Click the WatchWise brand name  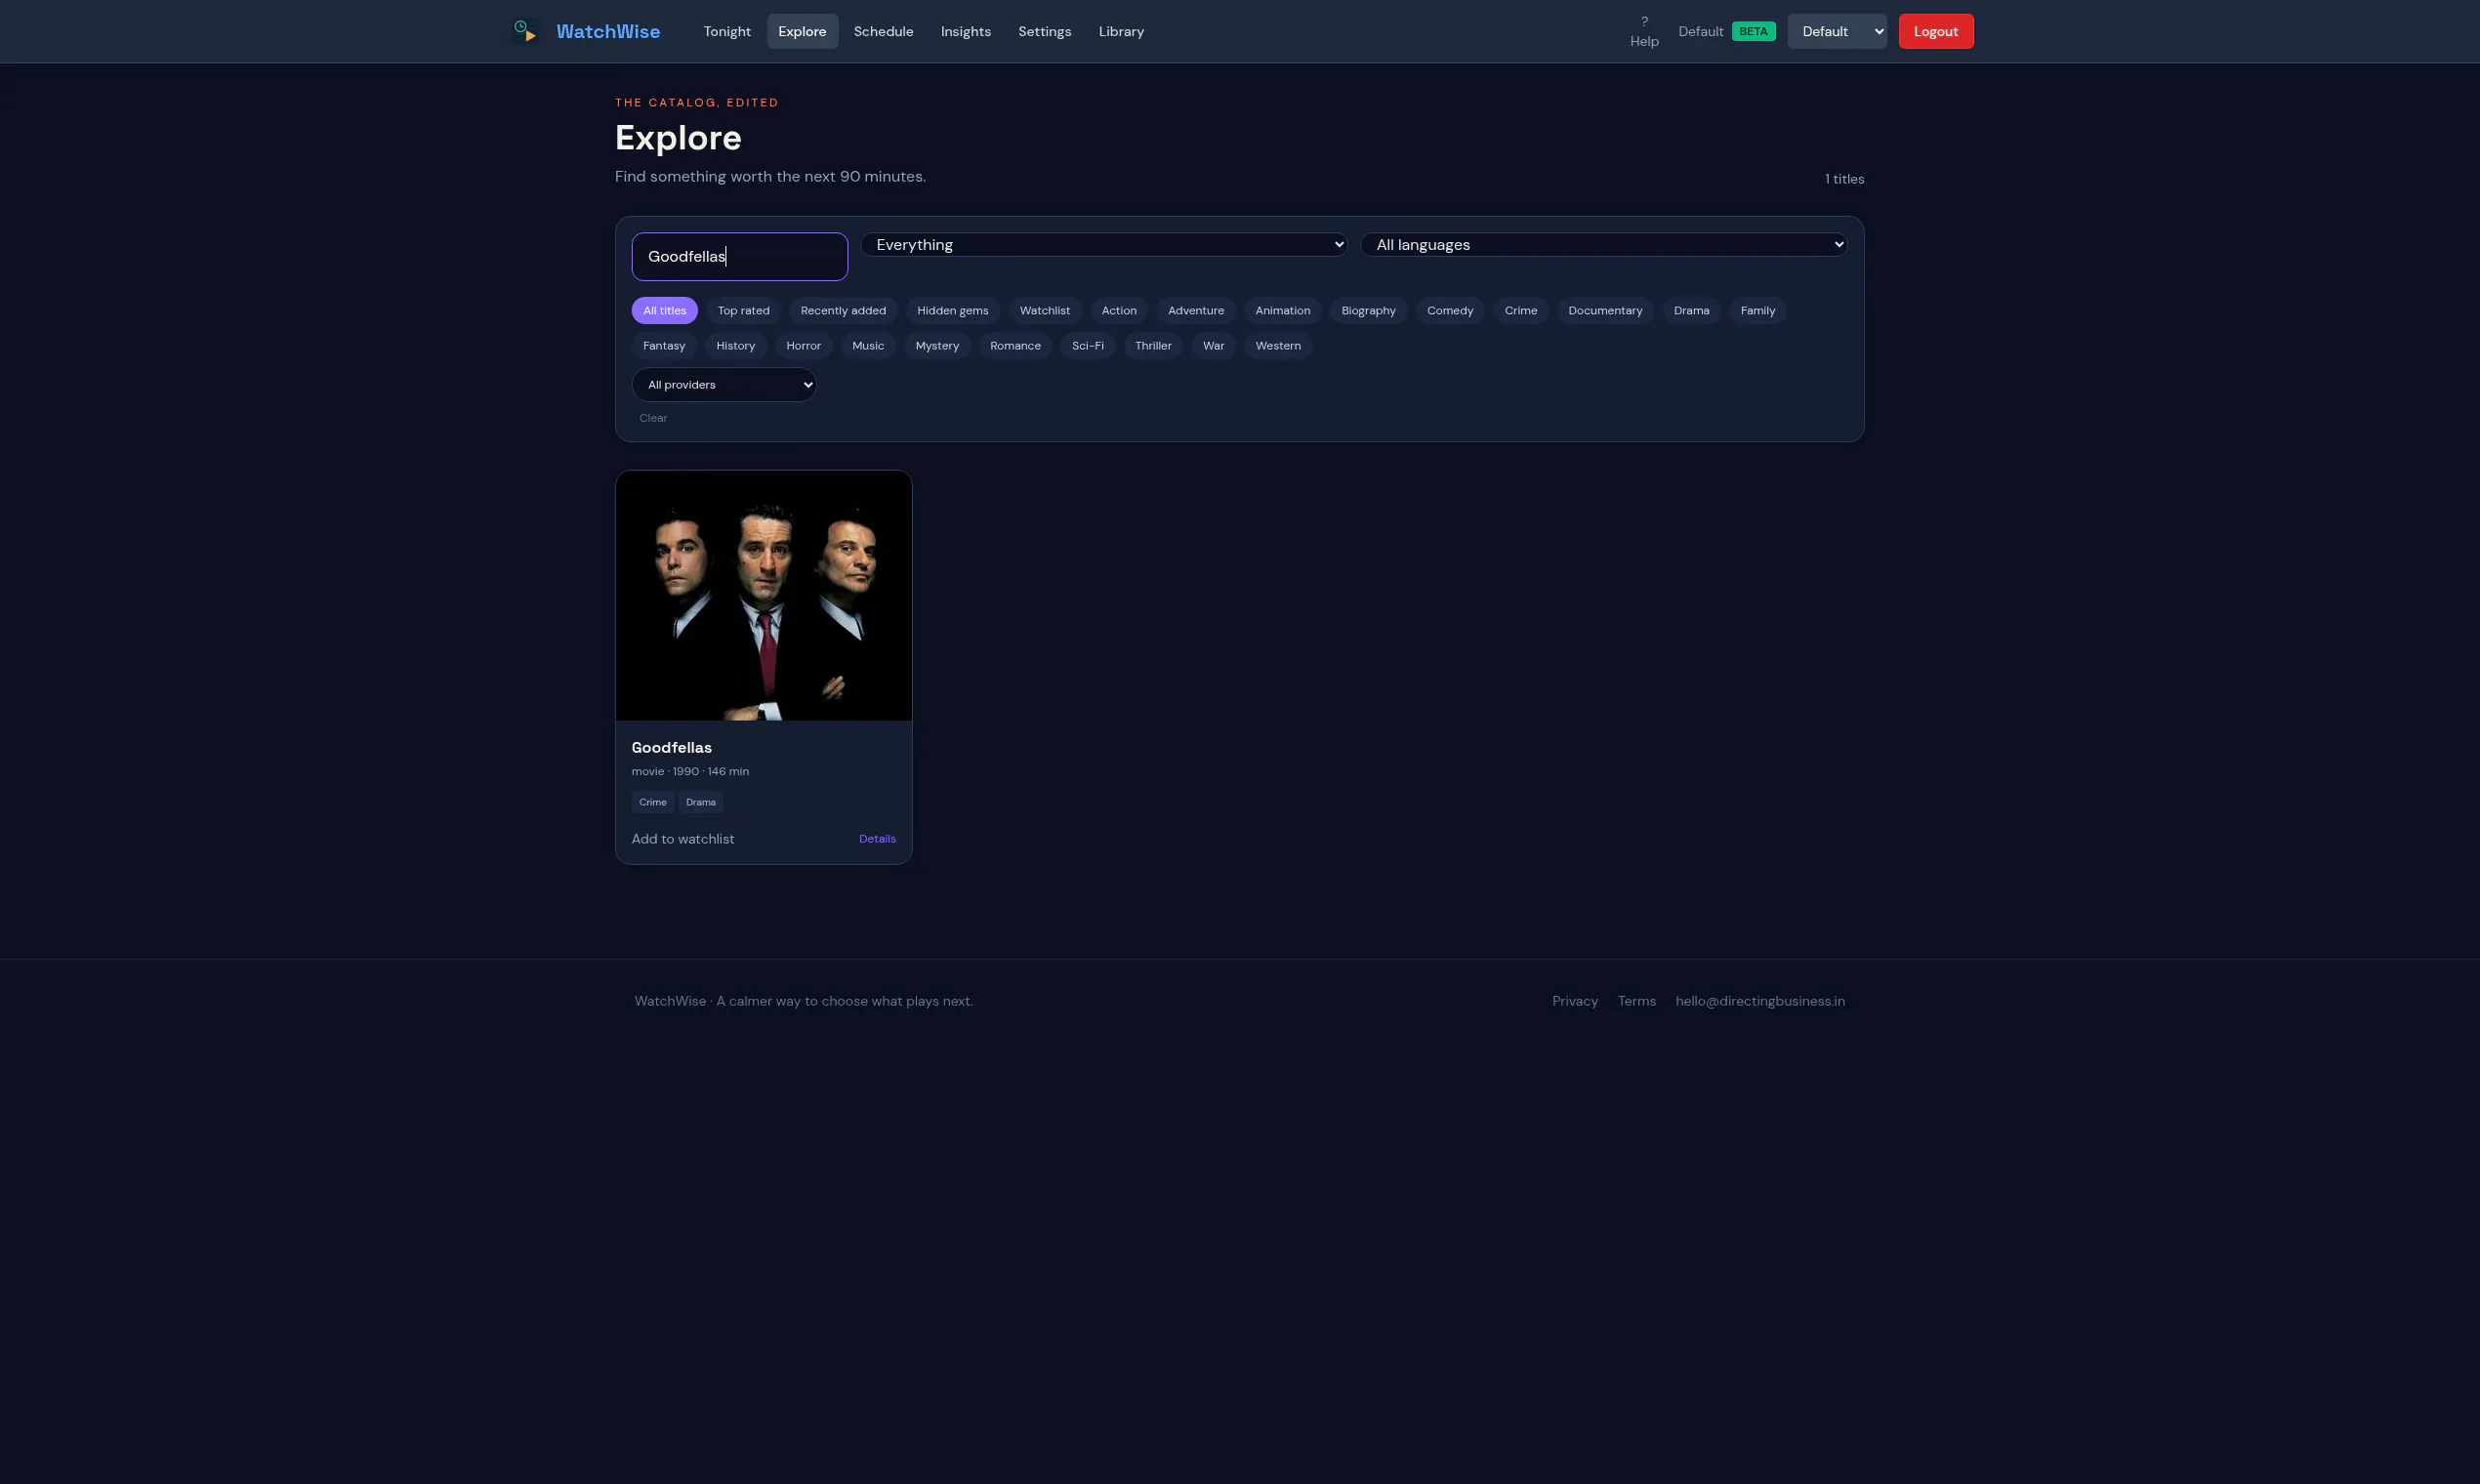coord(608,31)
